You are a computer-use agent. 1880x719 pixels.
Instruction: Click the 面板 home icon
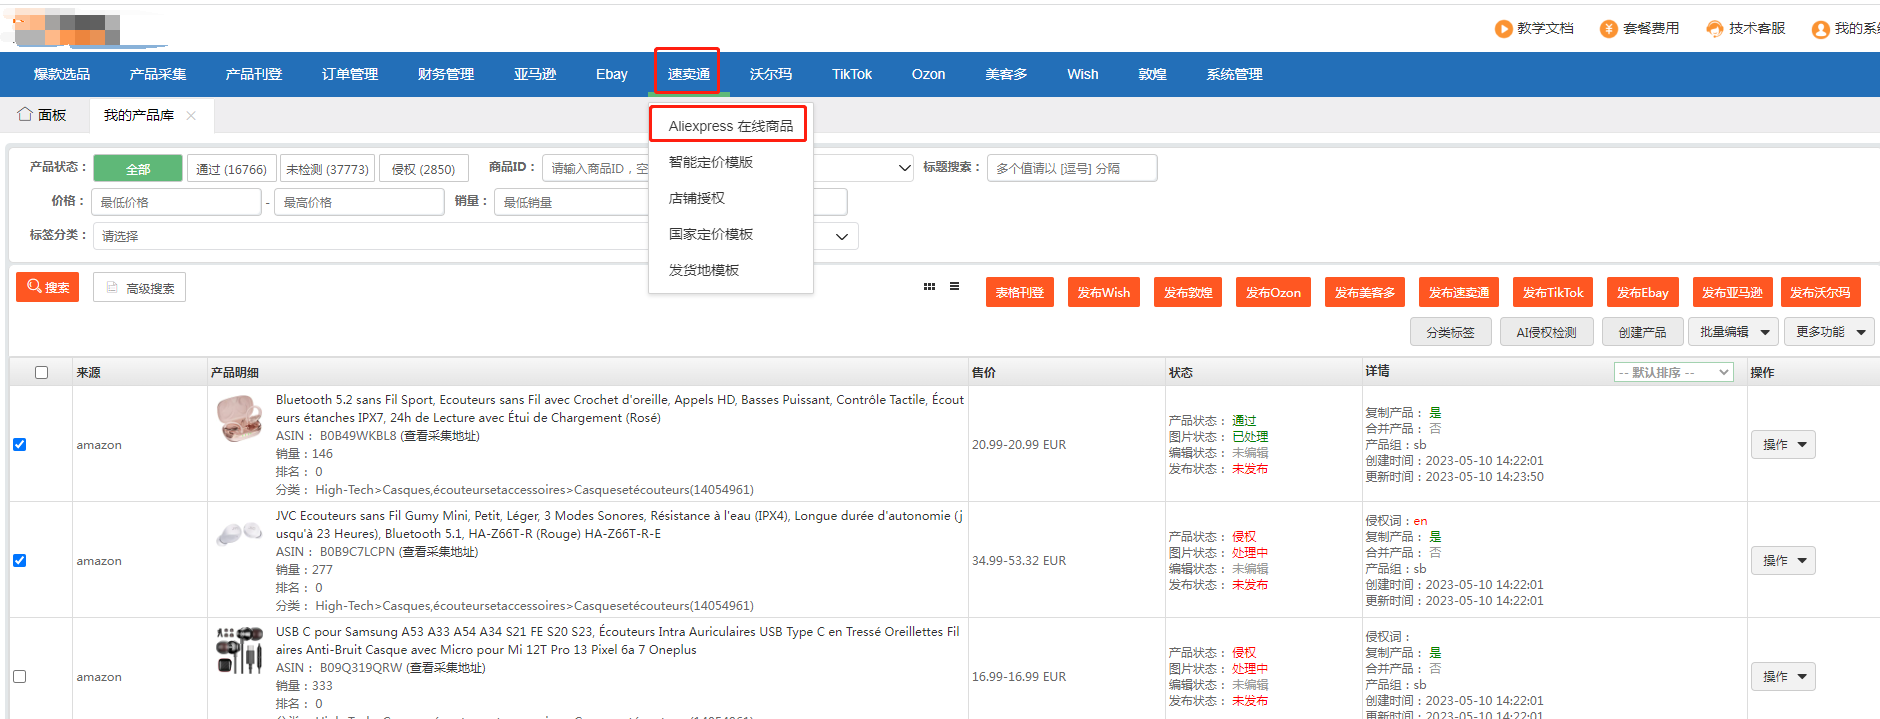(25, 115)
